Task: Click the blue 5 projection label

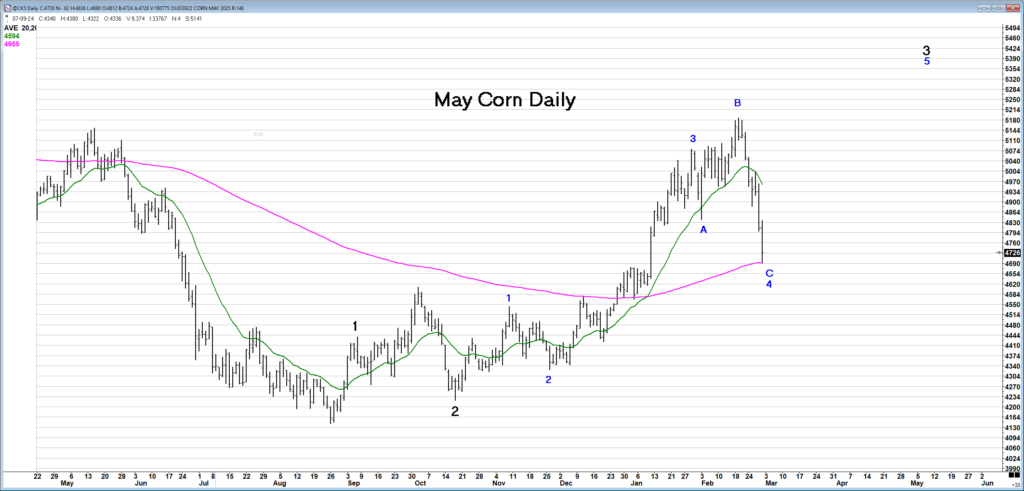Action: pyautogui.click(x=927, y=62)
